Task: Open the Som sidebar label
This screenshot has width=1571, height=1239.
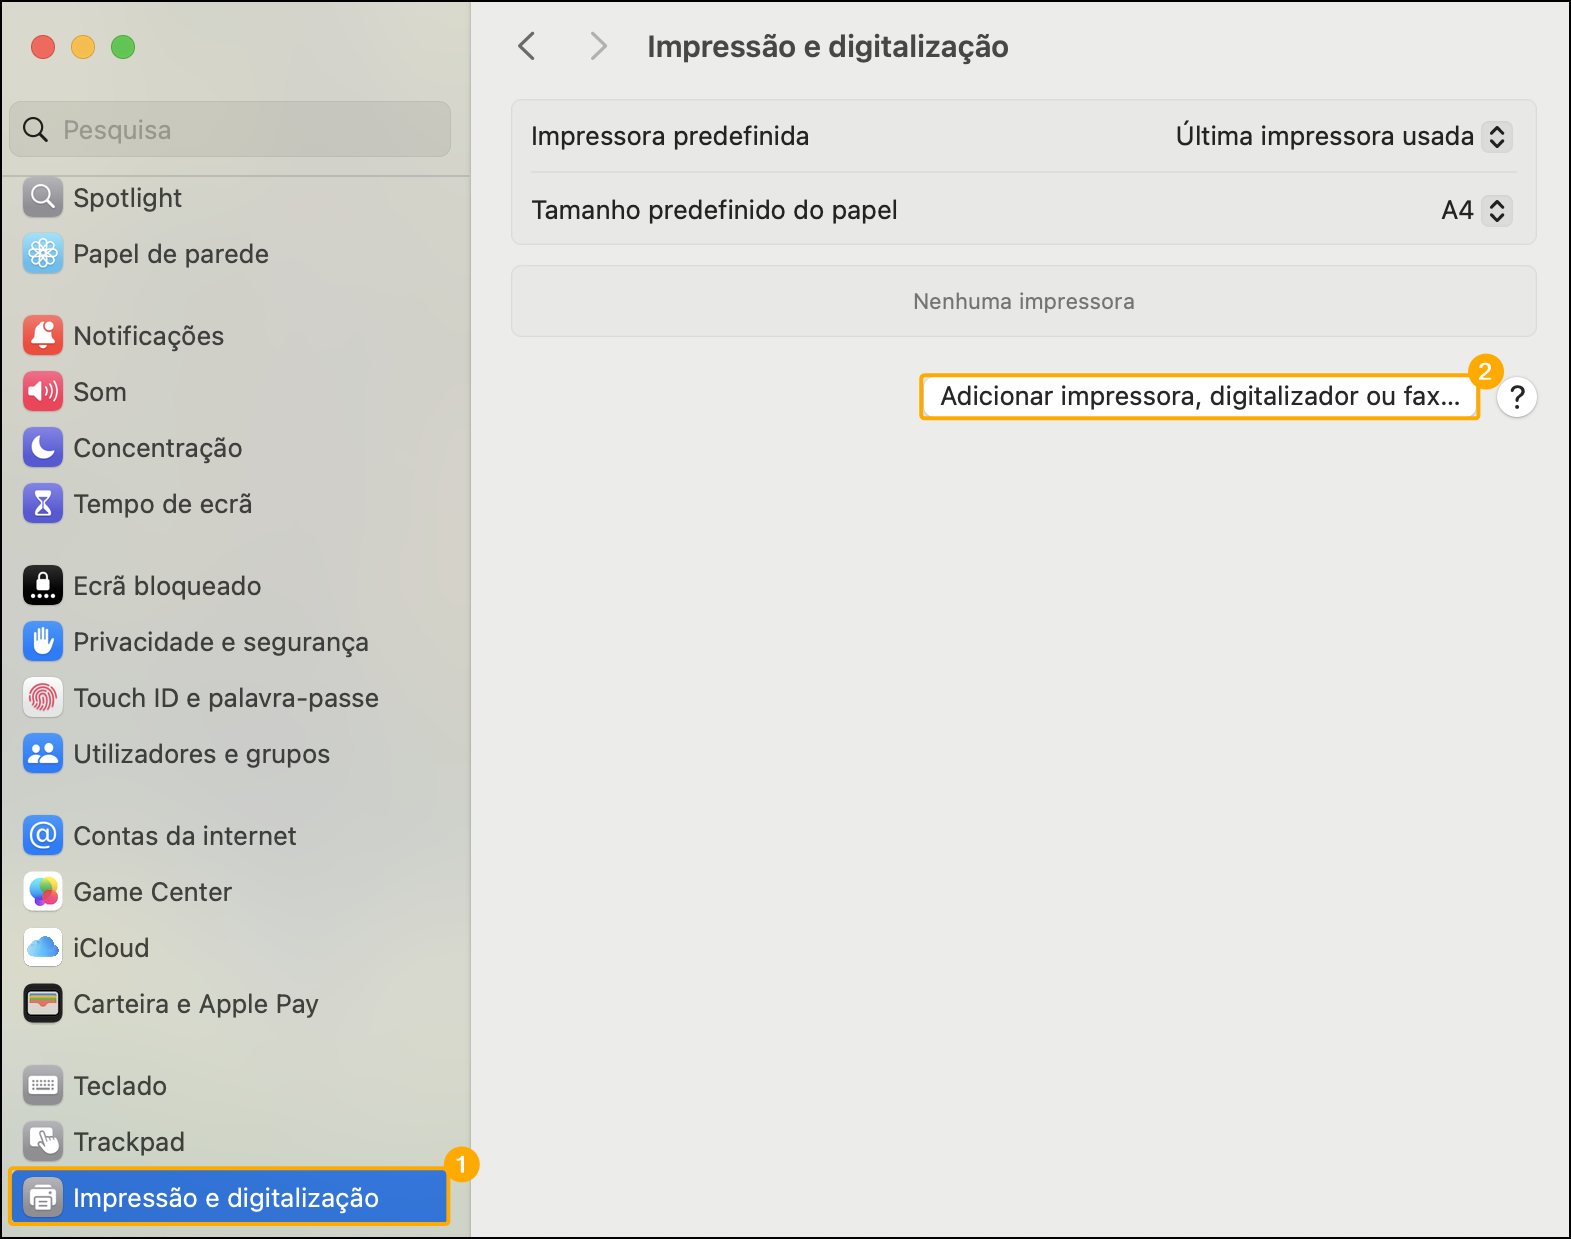Action: pyautogui.click(x=100, y=392)
